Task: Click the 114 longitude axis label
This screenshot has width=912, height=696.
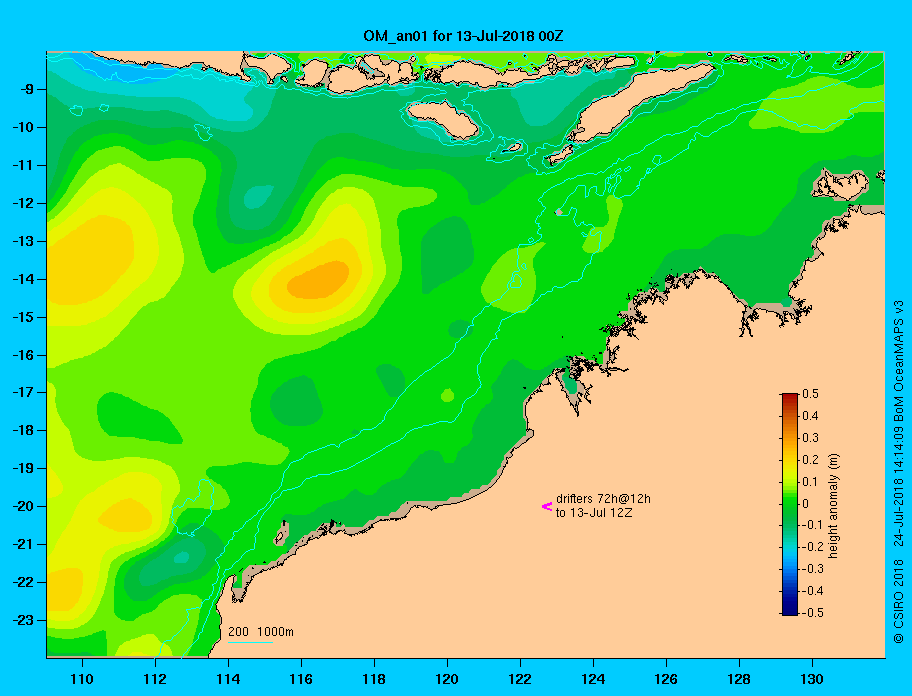Action: coord(228,679)
